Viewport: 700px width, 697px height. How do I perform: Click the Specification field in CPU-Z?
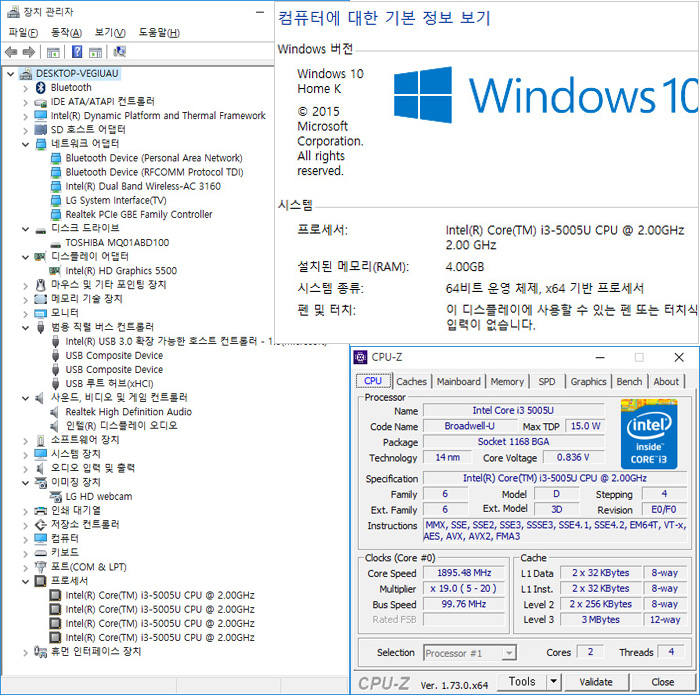tap(555, 478)
